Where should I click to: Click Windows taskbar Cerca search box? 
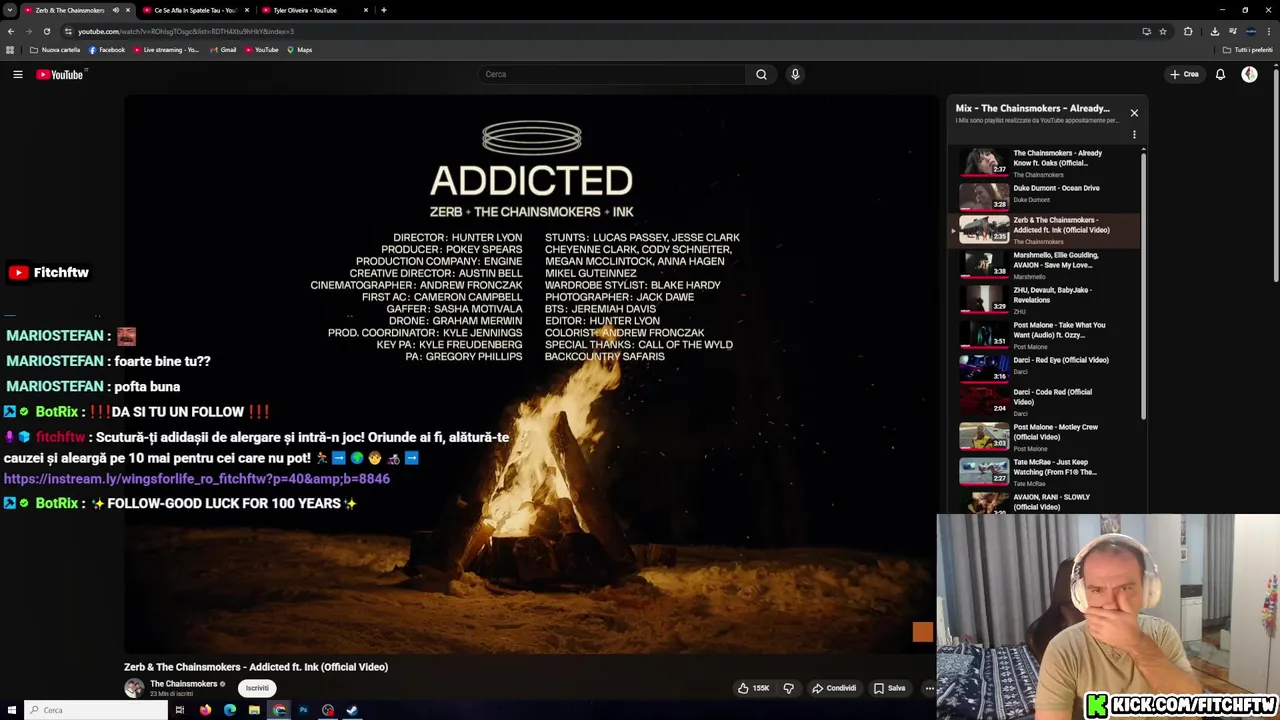[96, 710]
